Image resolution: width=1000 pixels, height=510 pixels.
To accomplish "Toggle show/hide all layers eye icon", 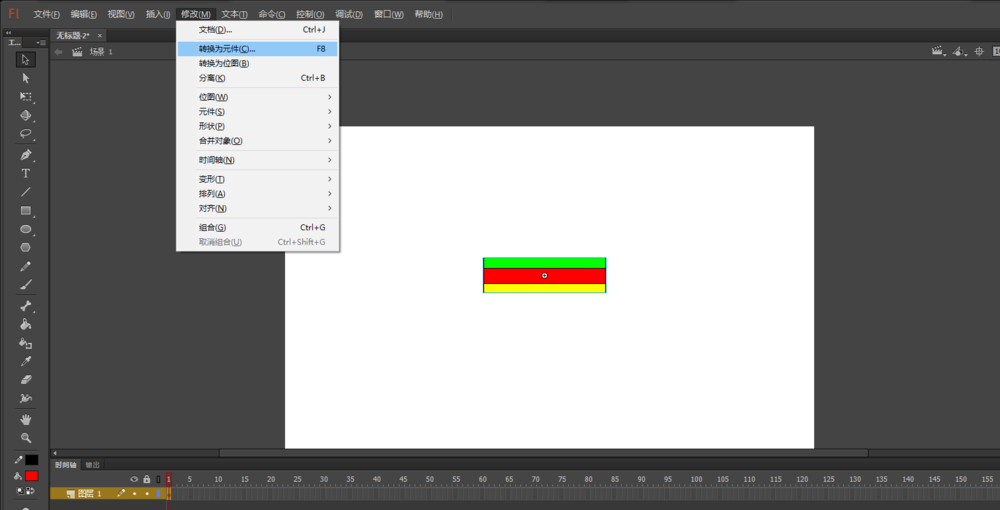I will [x=134, y=479].
